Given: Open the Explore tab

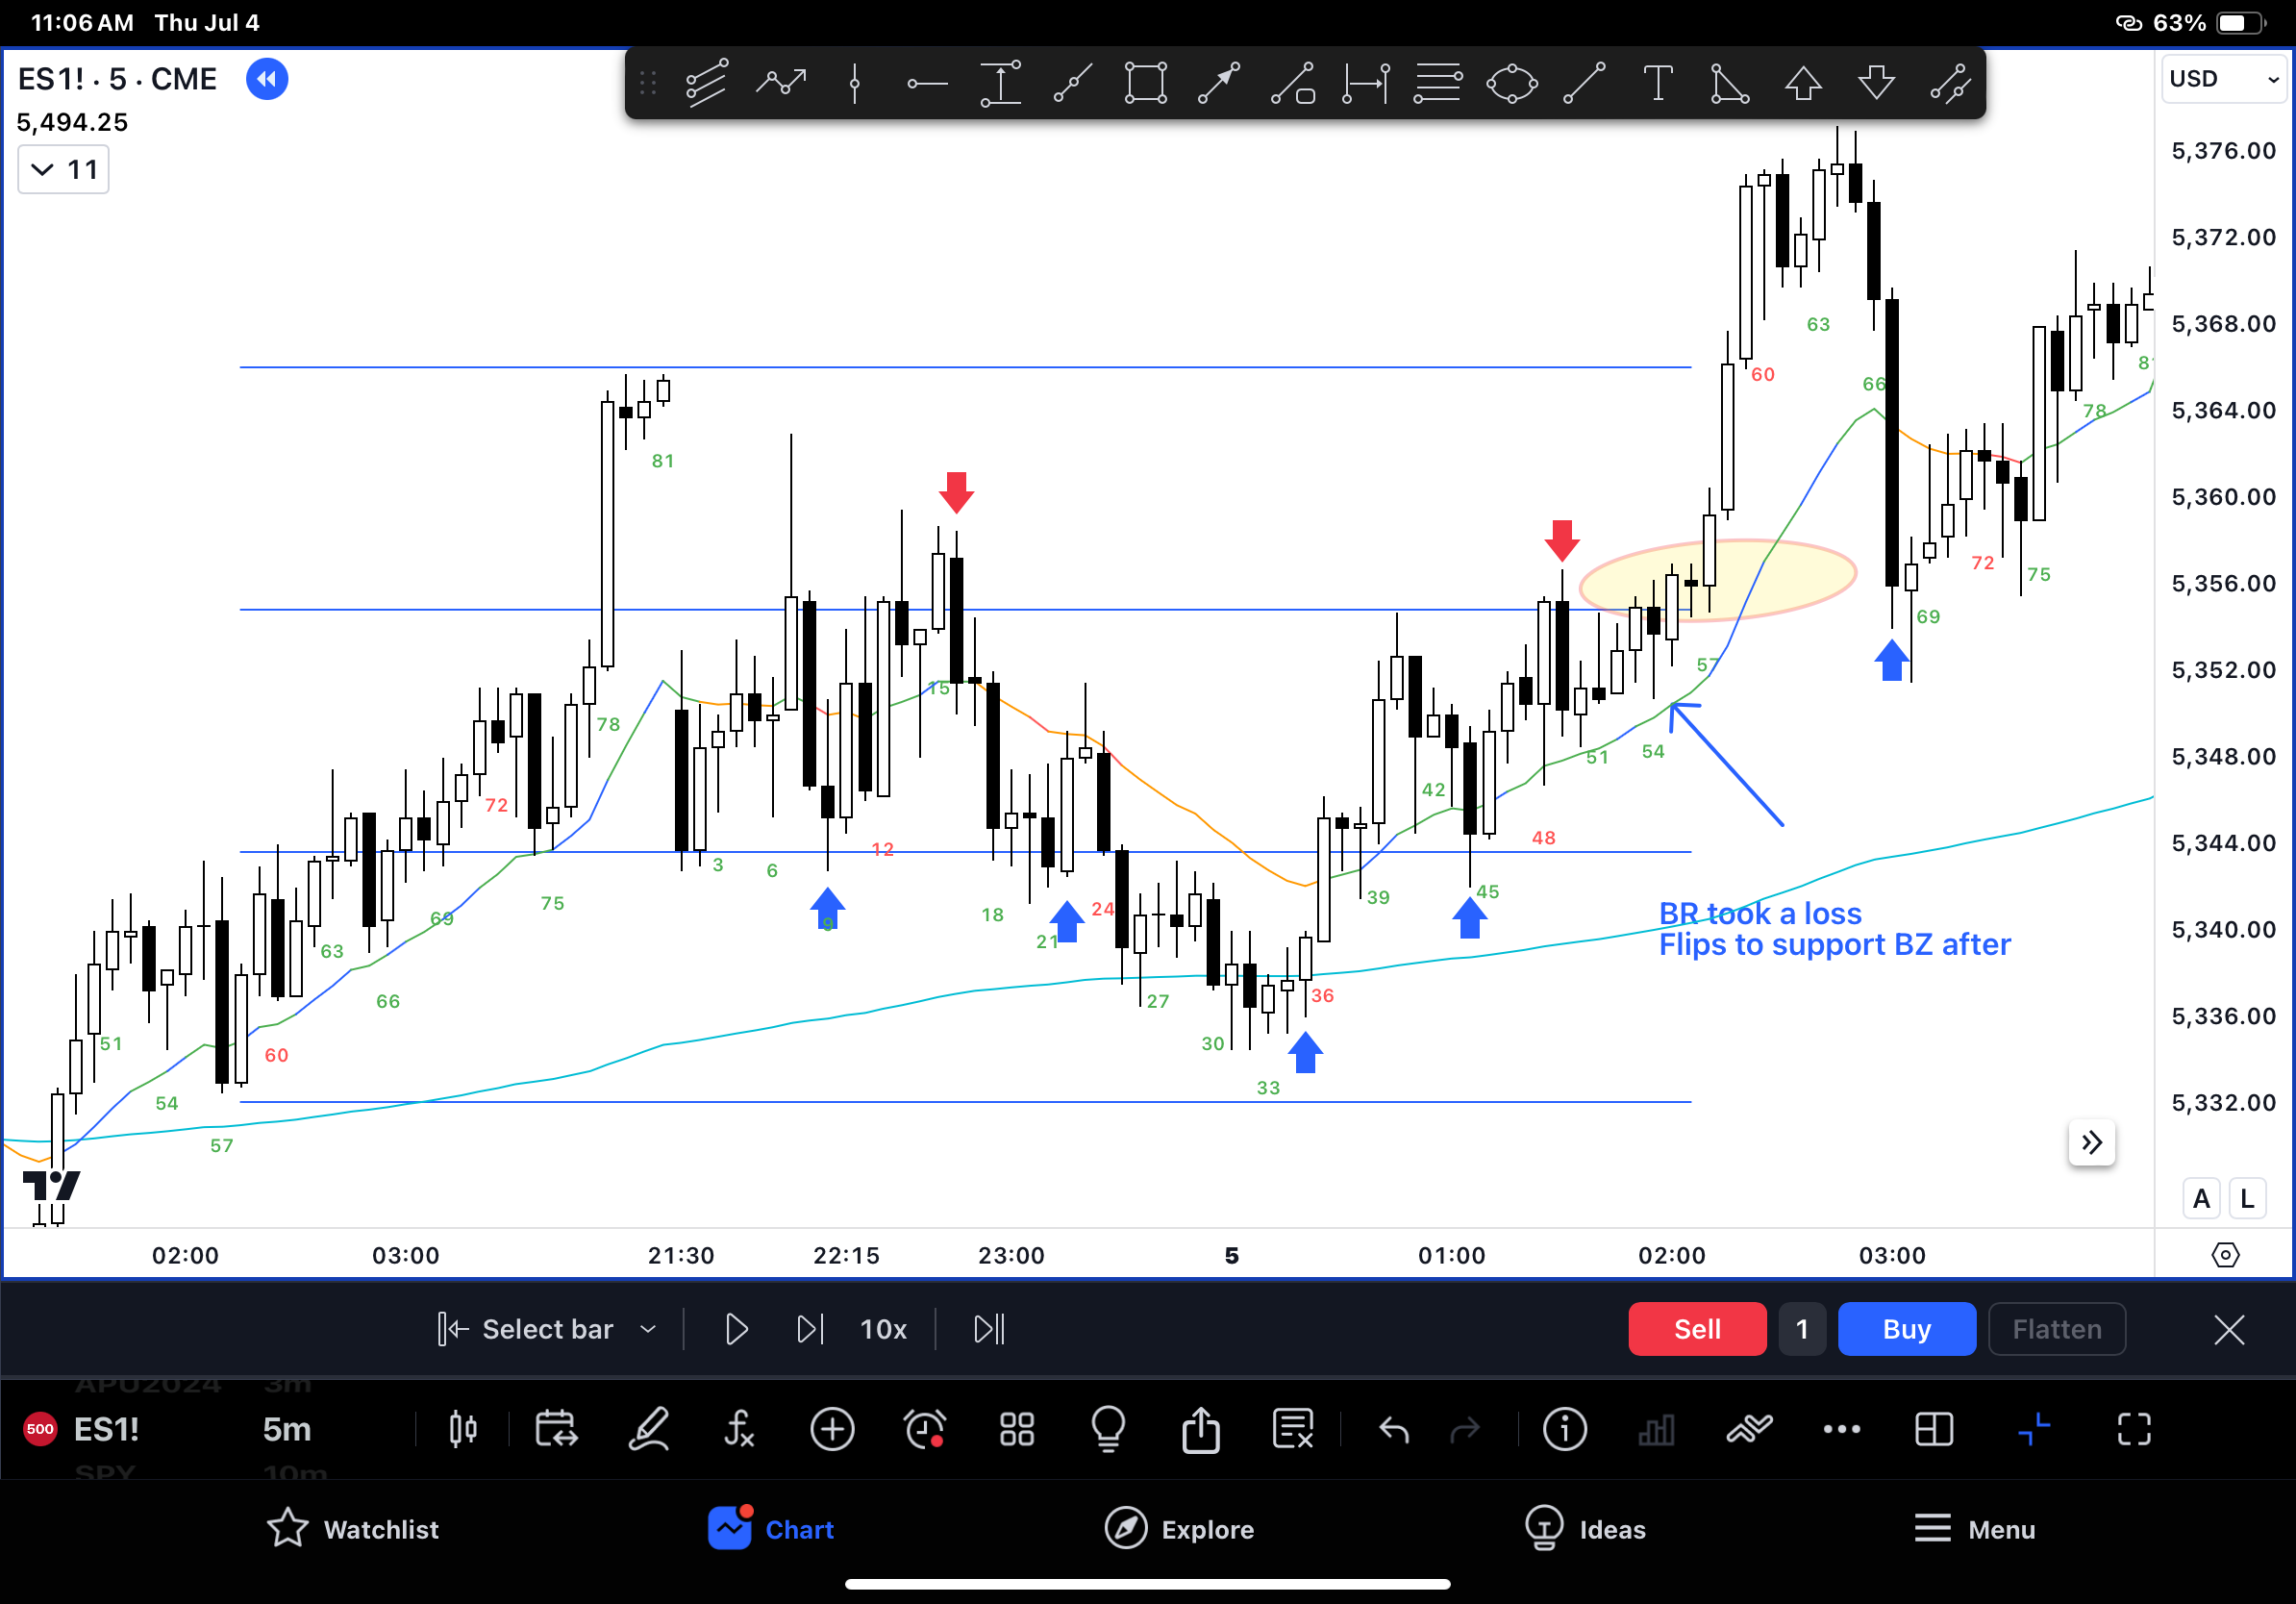Looking at the screenshot, I should pos(1179,1529).
